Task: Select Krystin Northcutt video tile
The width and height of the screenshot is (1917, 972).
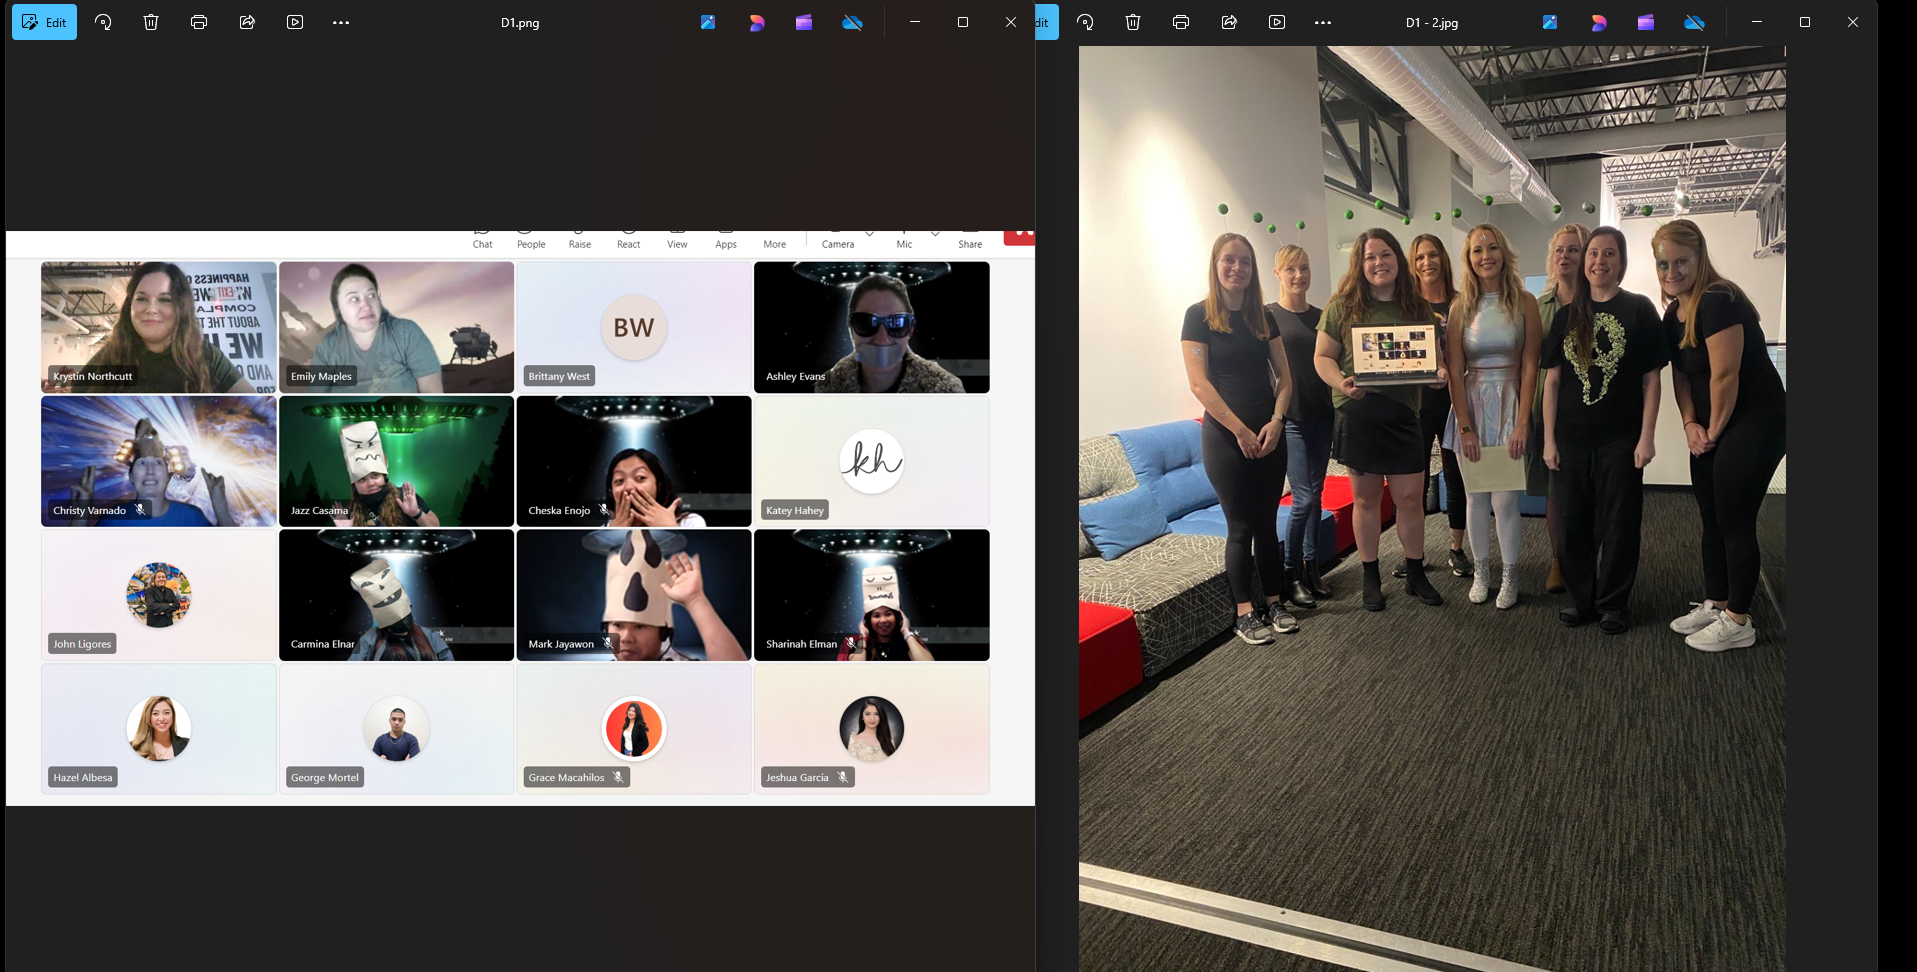Action: click(x=159, y=327)
